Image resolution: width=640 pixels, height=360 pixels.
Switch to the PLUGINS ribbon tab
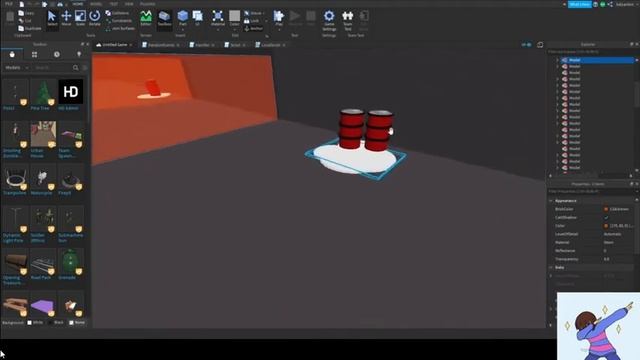click(x=147, y=4)
